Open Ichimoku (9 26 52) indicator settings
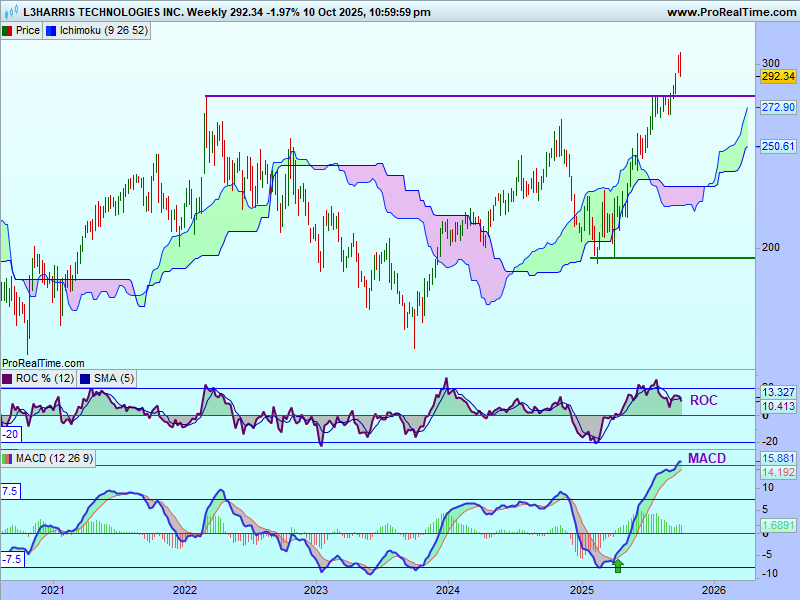The height and width of the screenshot is (600, 800). coord(104,30)
